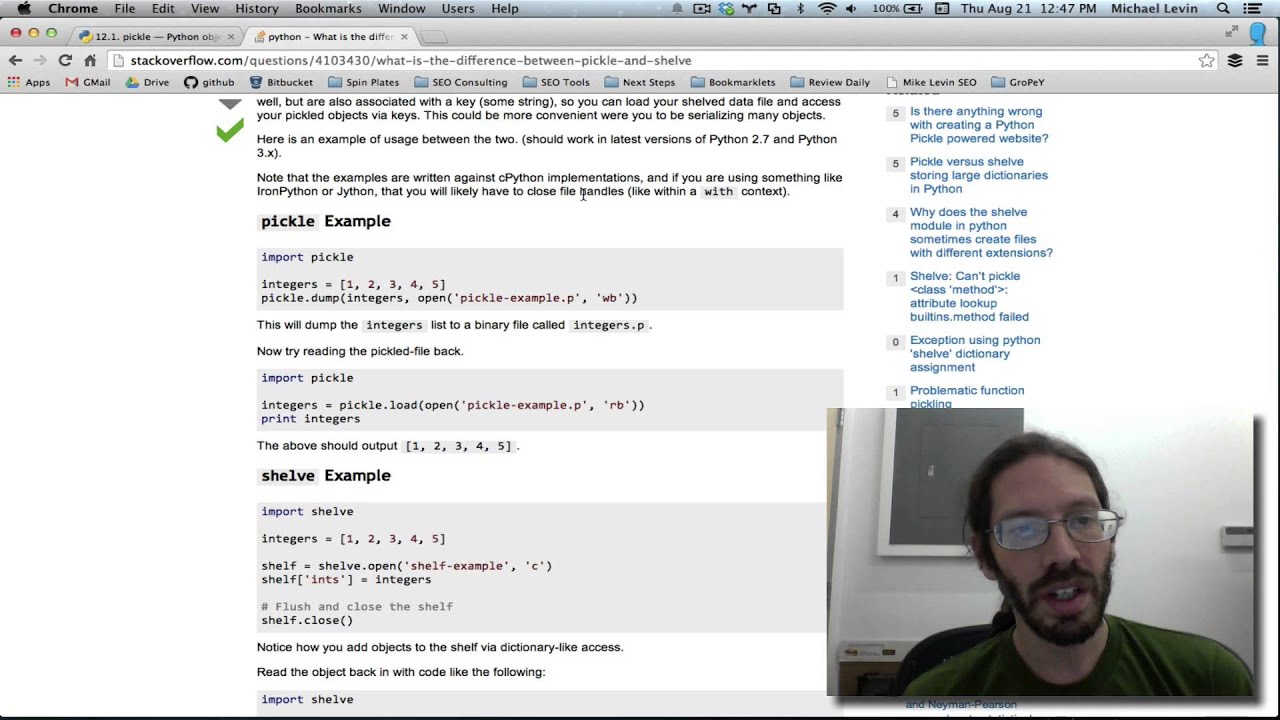This screenshot has height=720, width=1280.
Task: Open the github bookmark
Action: pyautogui.click(x=209, y=82)
